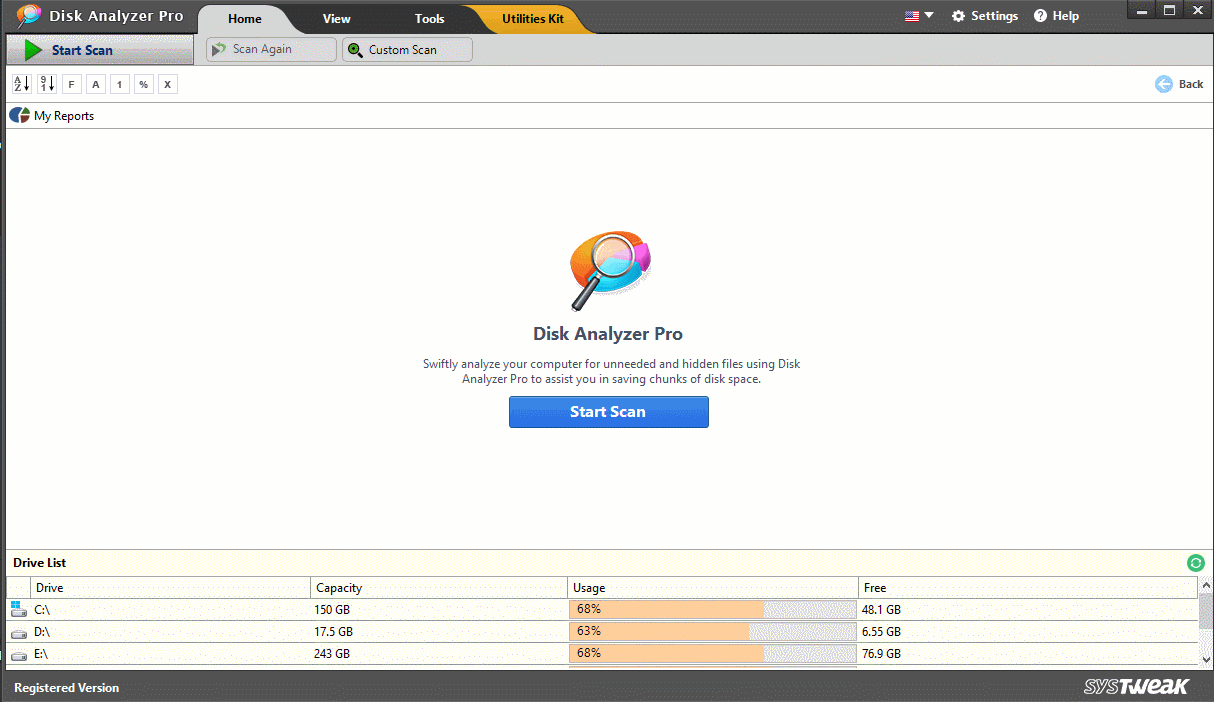This screenshot has width=1214, height=702.
Task: Select the 48.1 GB free cell
Action: pyautogui.click(x=1028, y=610)
